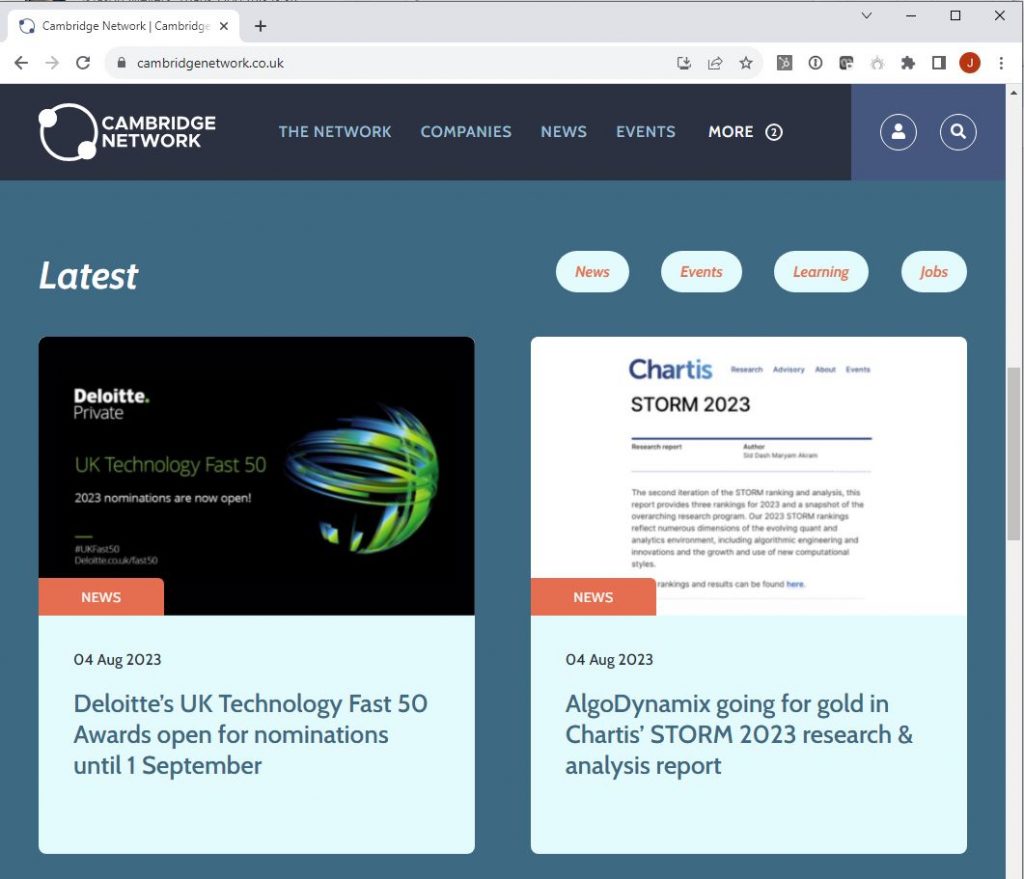Filter Latest by News pill

(x=592, y=272)
